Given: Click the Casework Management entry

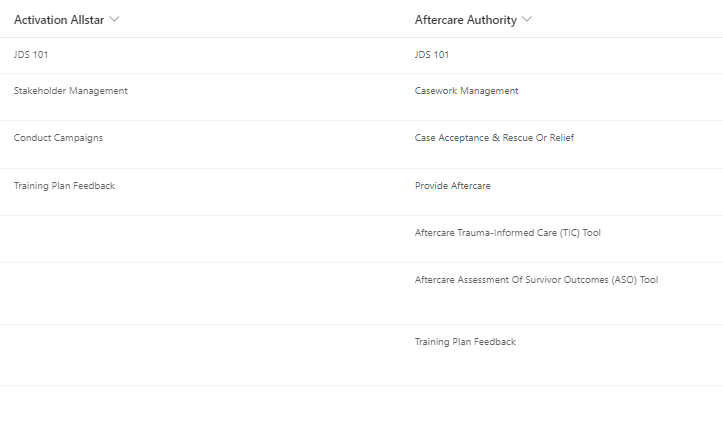Looking at the screenshot, I should click(467, 91).
